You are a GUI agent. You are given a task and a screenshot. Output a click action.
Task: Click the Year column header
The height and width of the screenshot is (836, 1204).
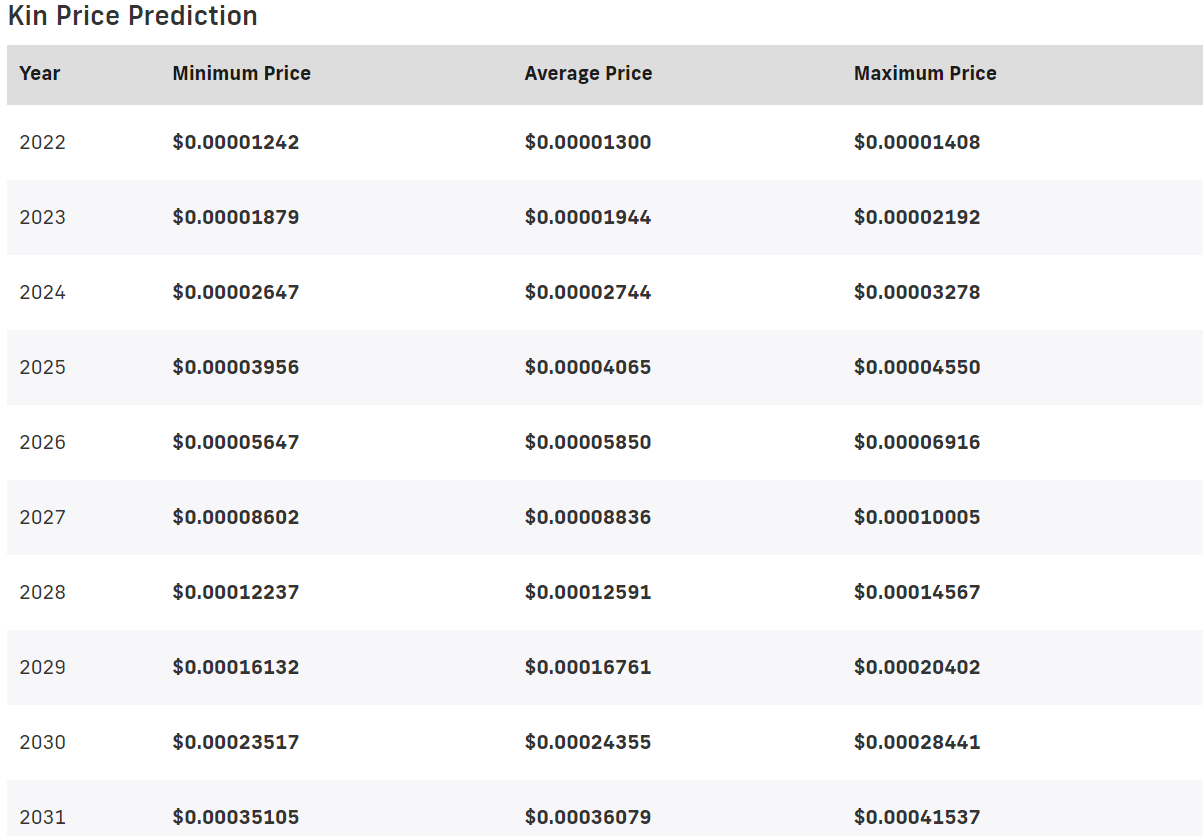click(40, 74)
